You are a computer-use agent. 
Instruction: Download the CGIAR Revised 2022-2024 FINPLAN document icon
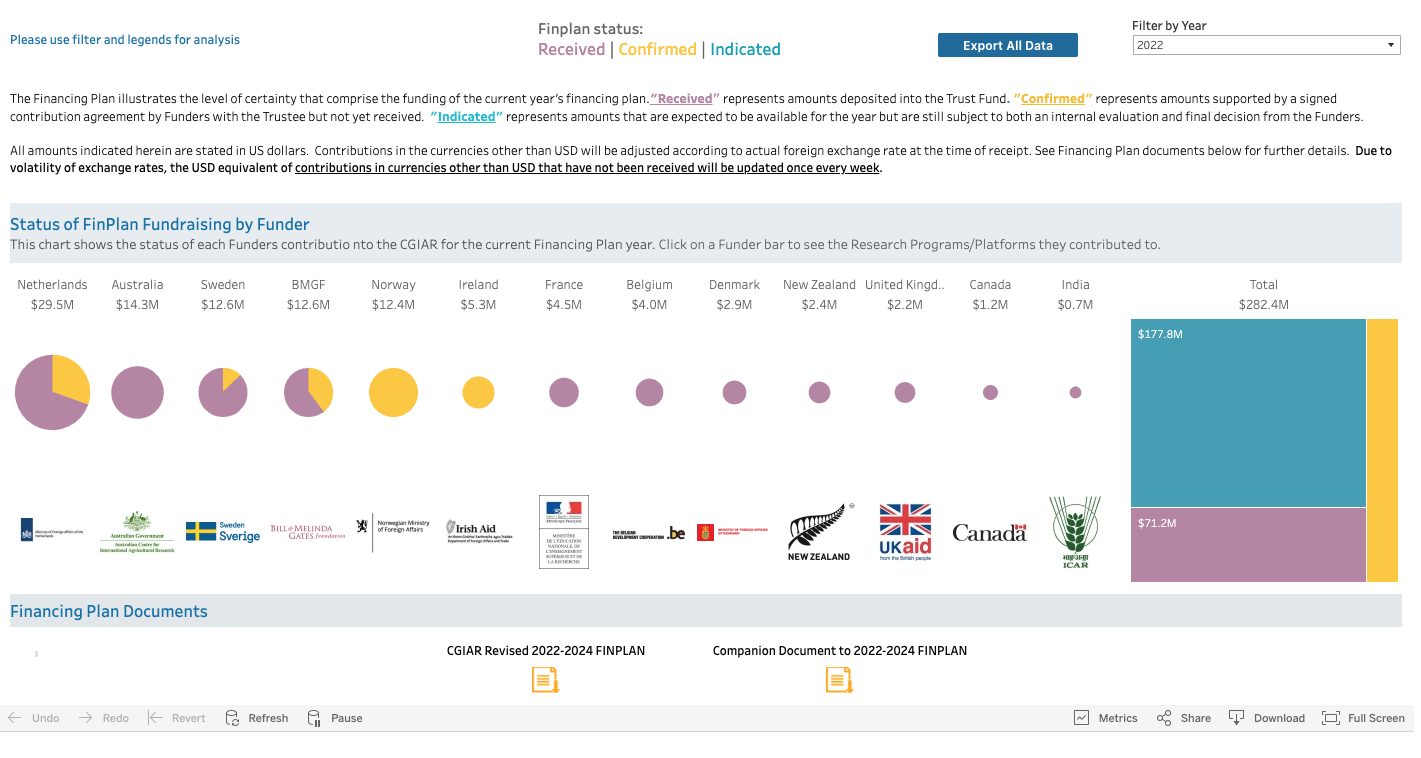click(544, 680)
